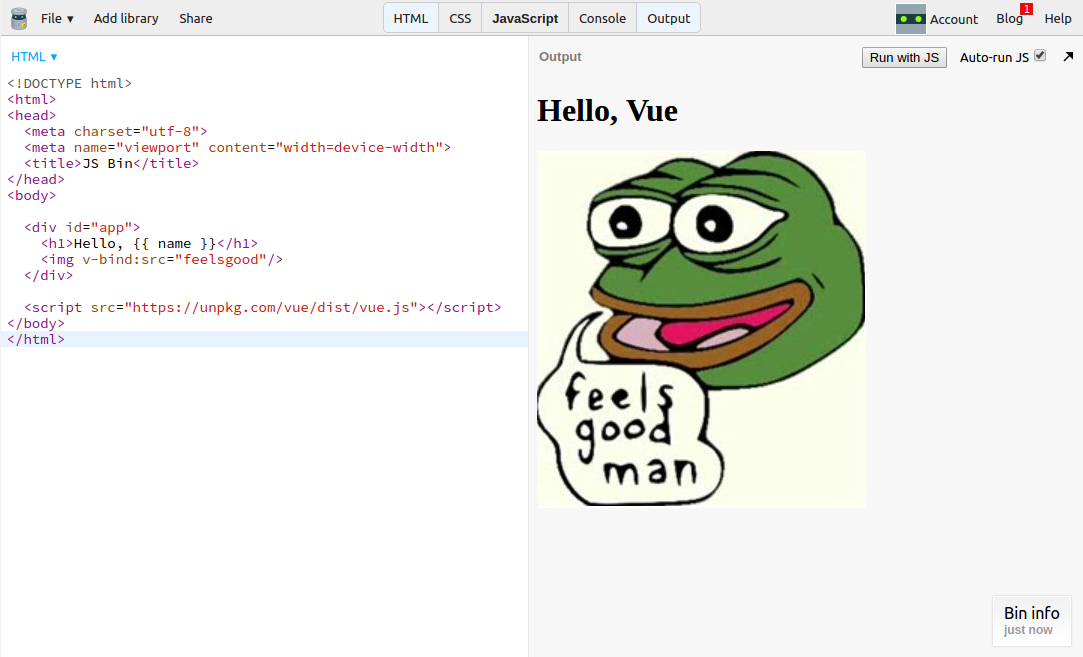
Task: Open the Console panel tab
Action: click(x=602, y=18)
